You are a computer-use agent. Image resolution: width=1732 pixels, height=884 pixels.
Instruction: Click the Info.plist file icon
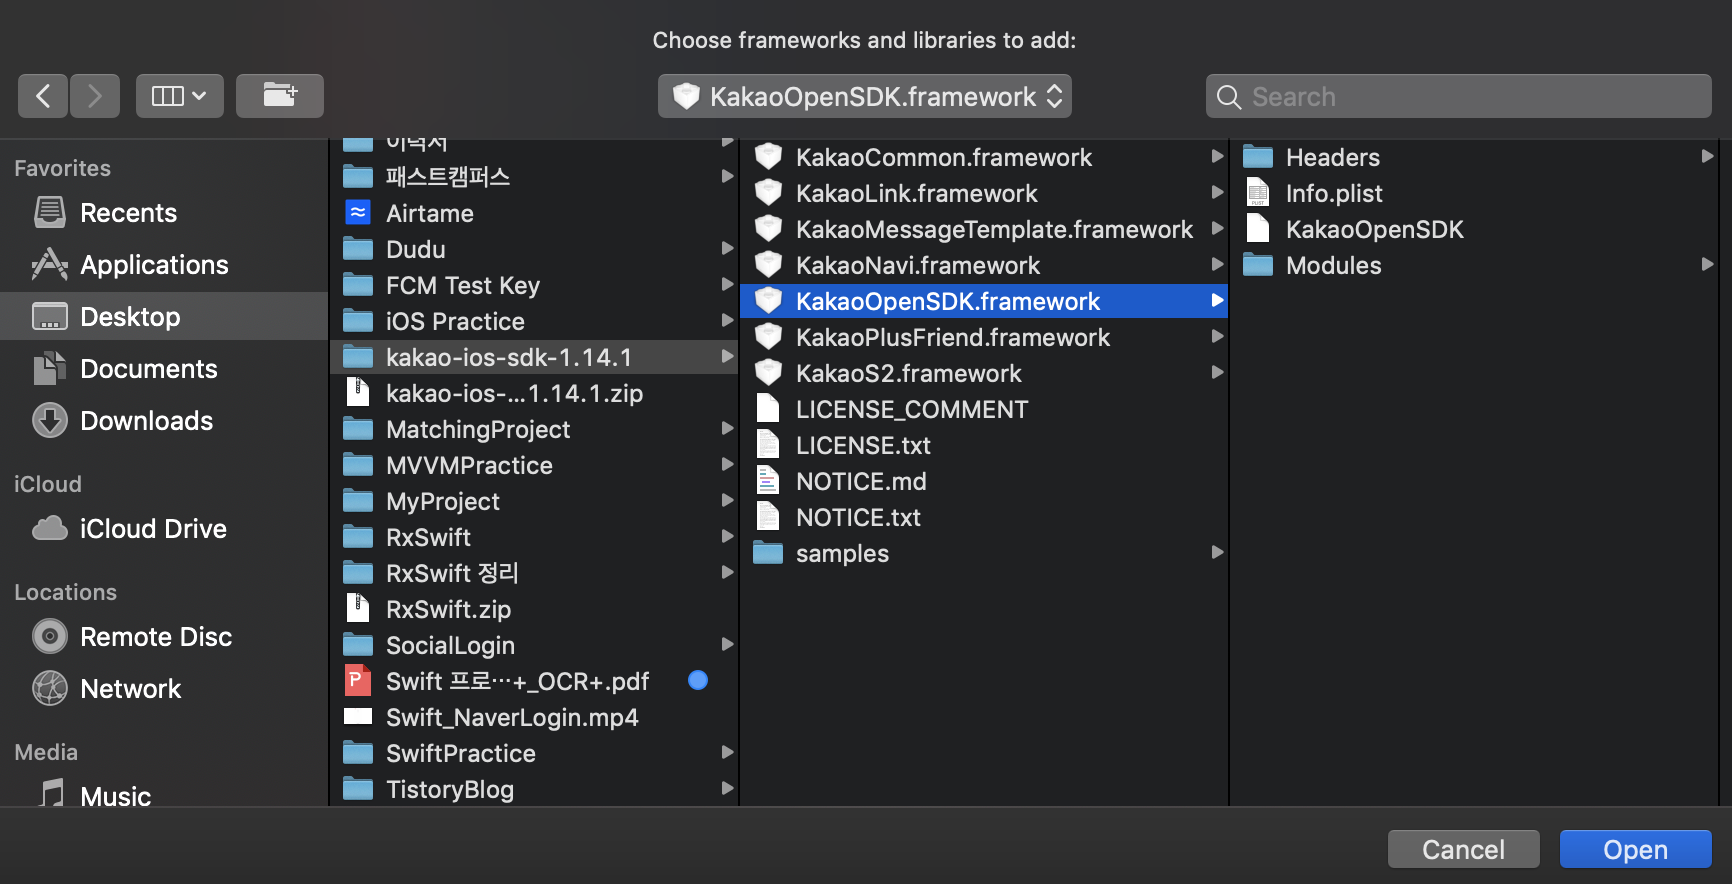pos(1258,193)
